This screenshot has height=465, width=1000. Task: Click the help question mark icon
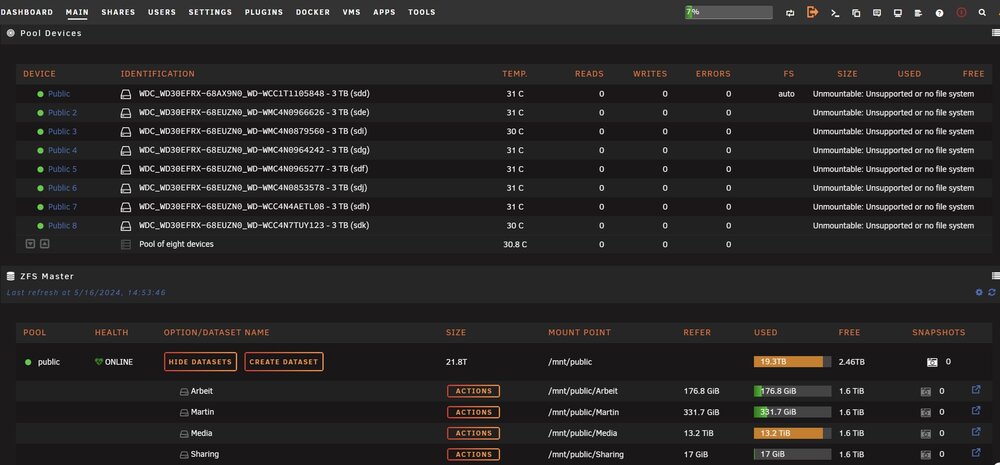point(939,12)
